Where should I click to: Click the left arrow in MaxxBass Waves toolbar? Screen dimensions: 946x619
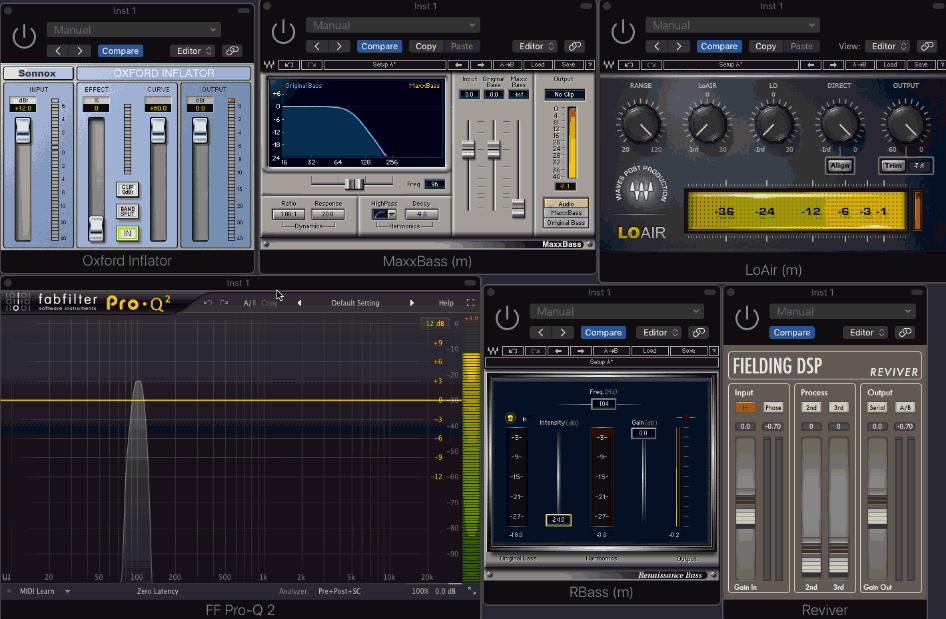pyautogui.click(x=459, y=65)
